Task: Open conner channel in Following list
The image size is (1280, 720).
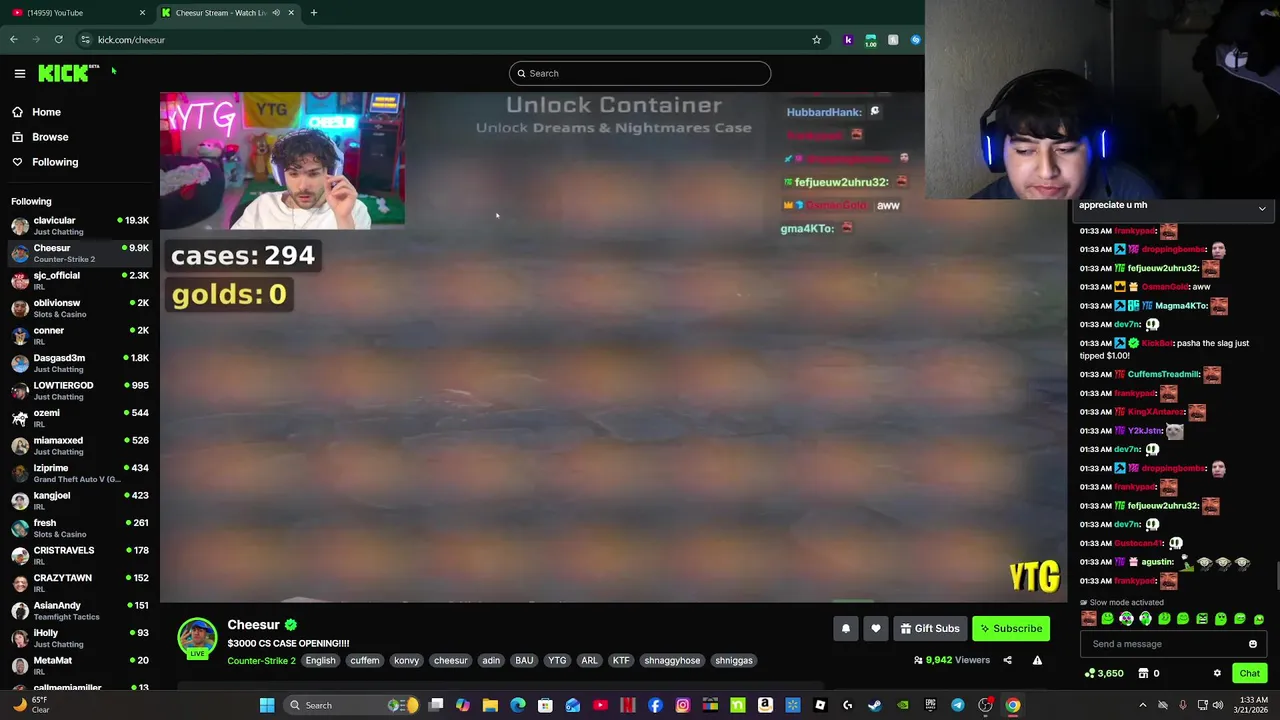Action: click(x=80, y=336)
